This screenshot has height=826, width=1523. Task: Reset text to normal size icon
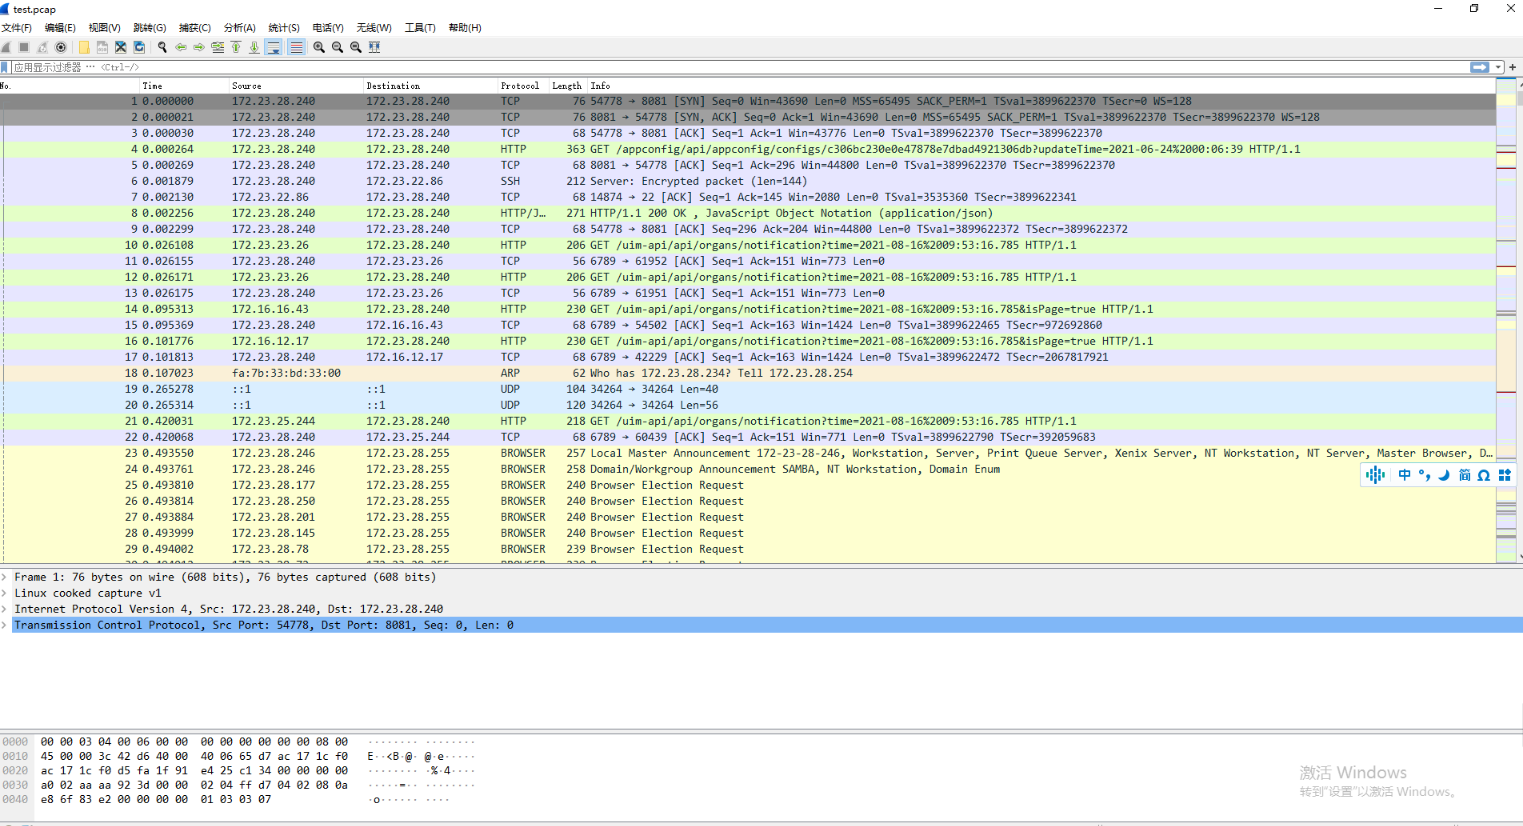point(355,47)
